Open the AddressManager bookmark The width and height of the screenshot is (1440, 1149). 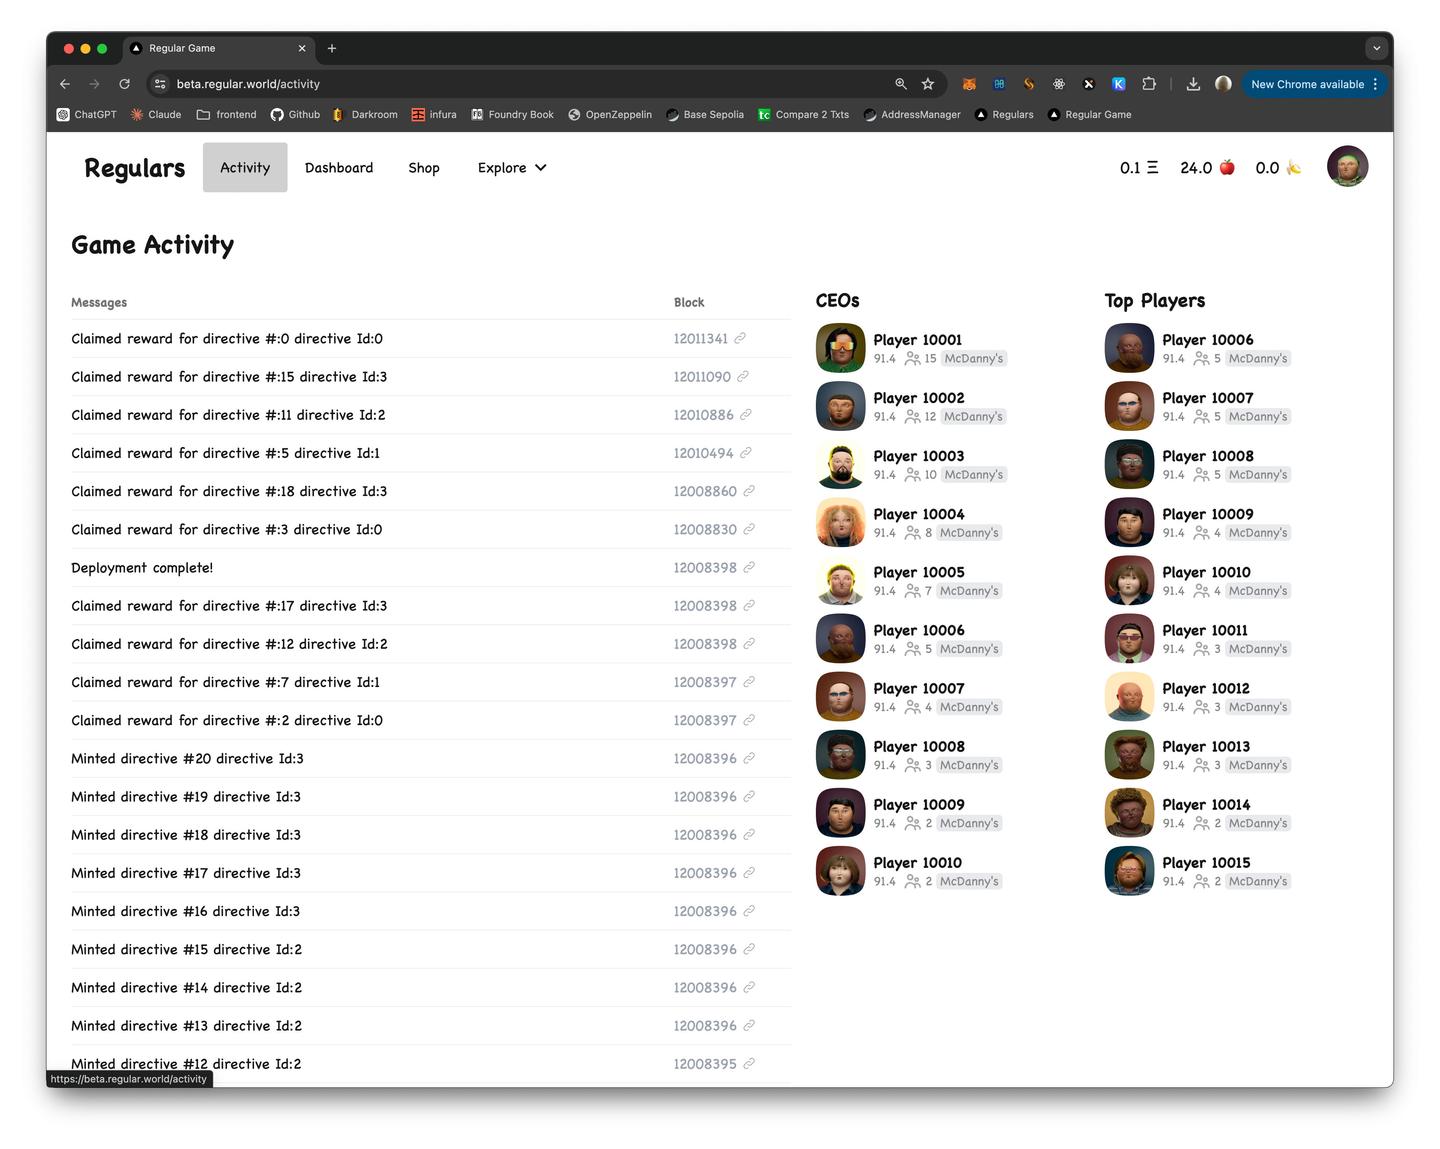click(912, 114)
